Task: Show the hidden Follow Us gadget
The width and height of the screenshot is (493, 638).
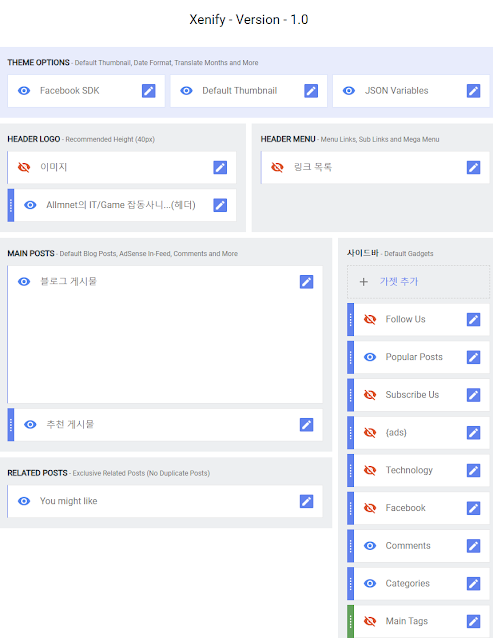Action: pyautogui.click(x=370, y=319)
